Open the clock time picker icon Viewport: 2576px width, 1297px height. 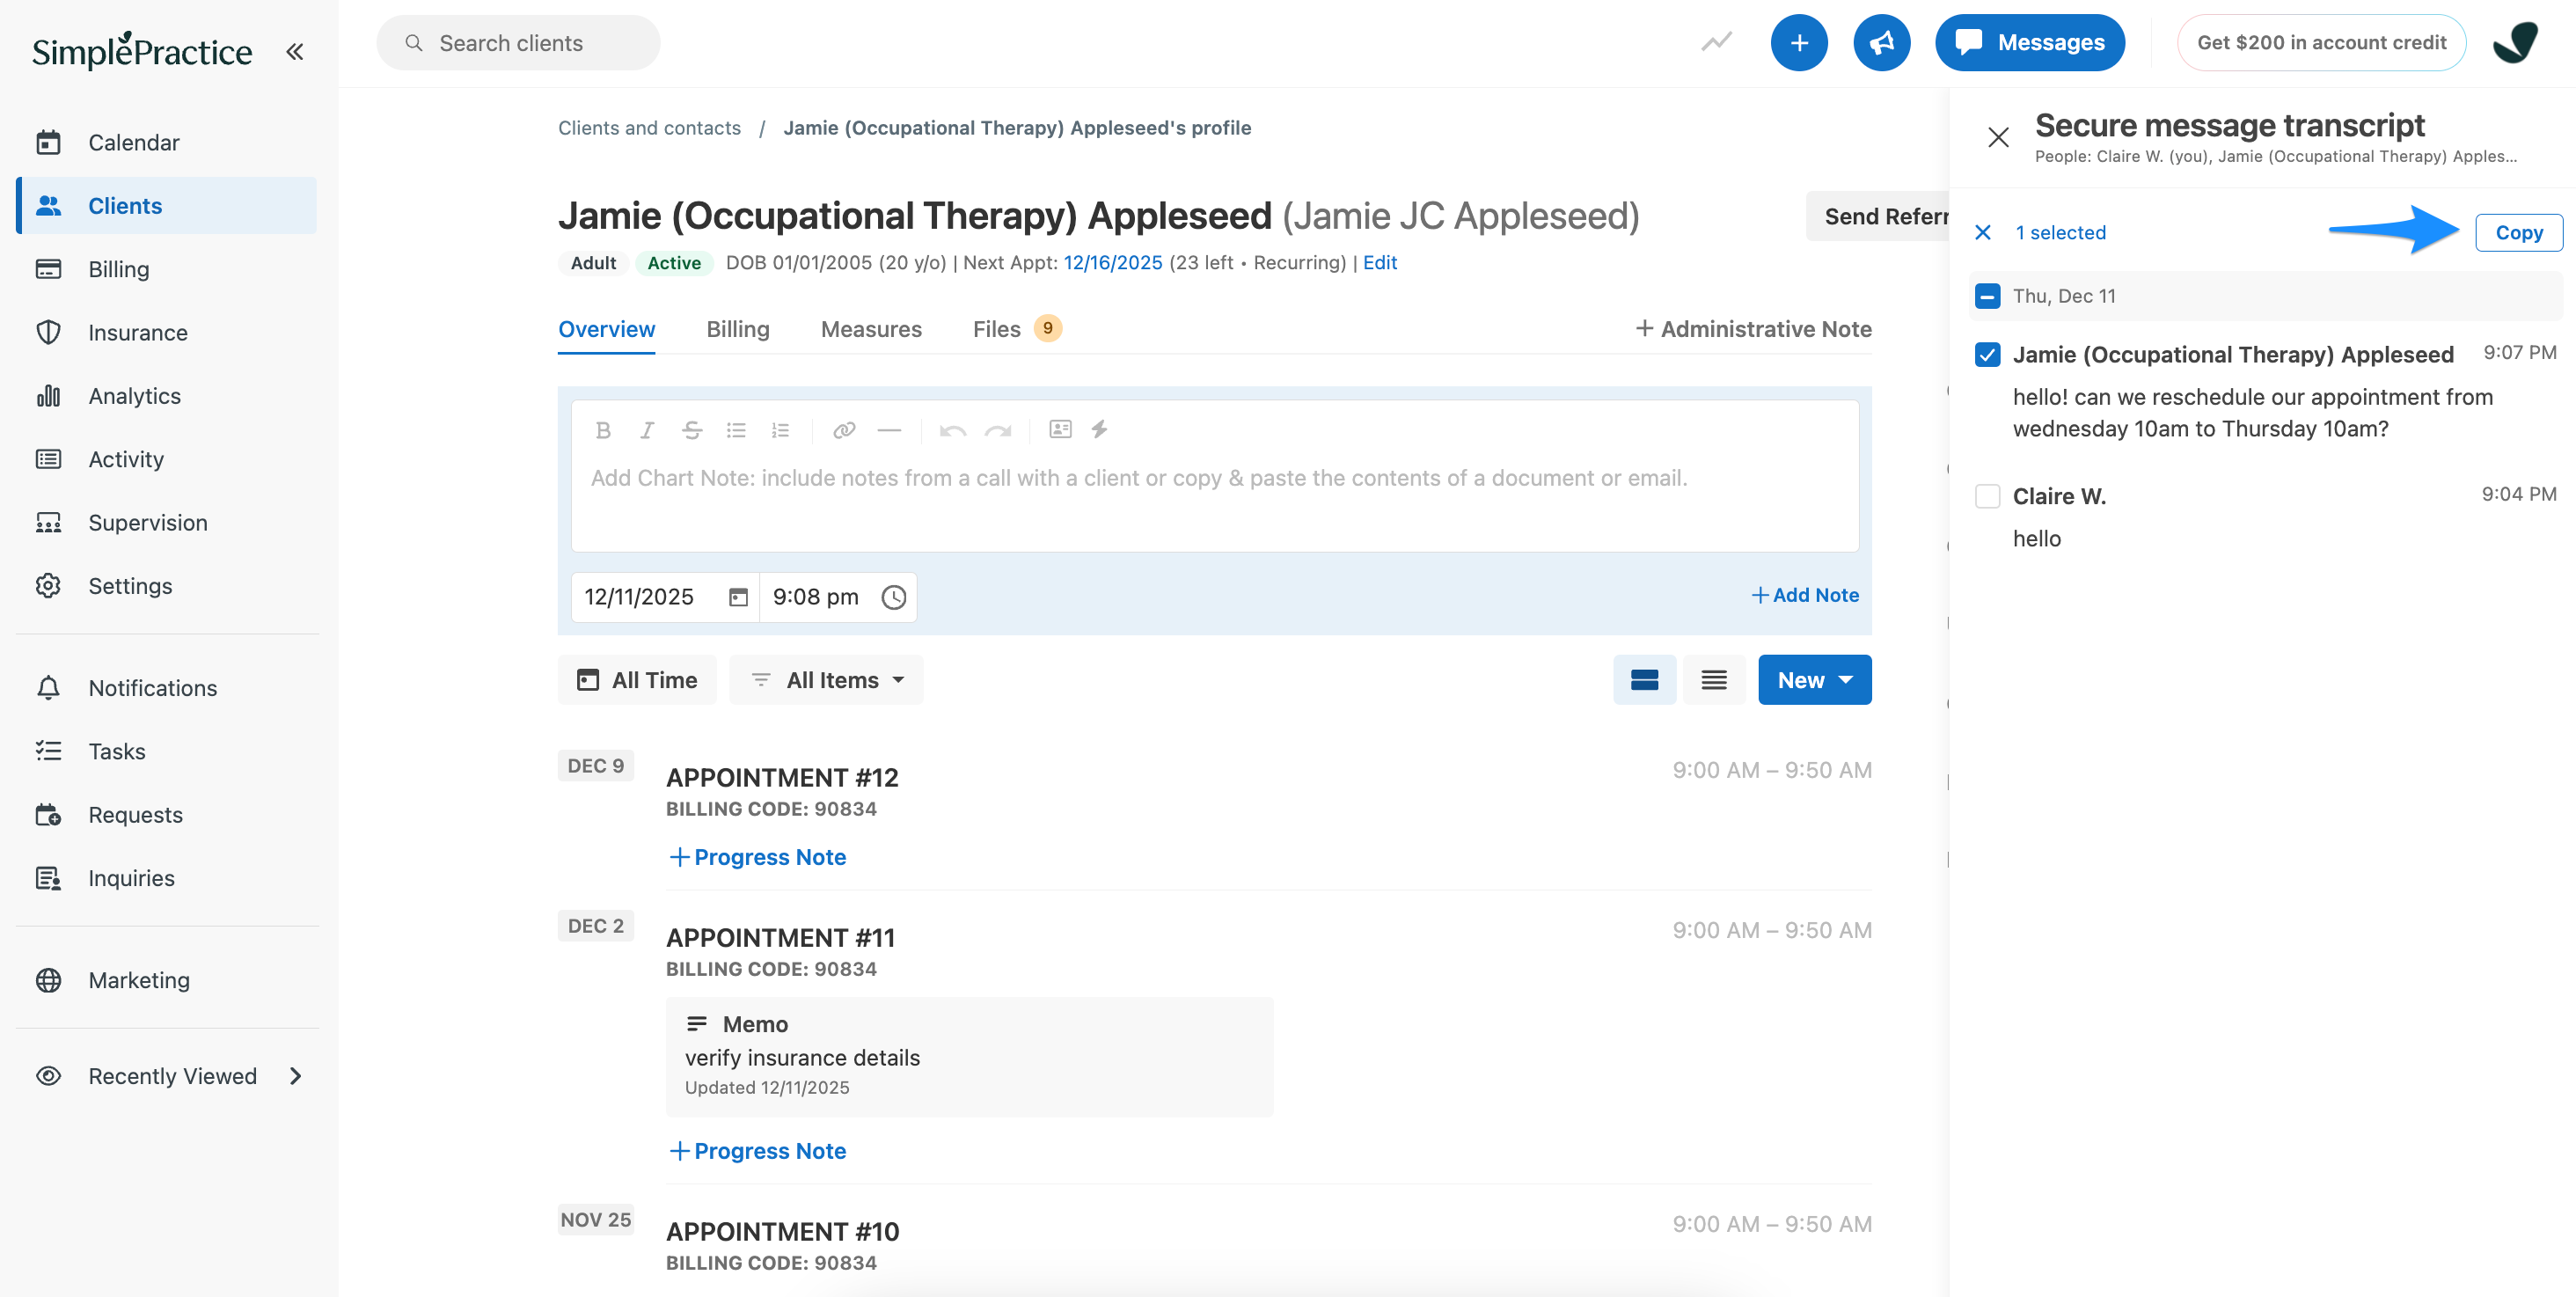point(893,597)
